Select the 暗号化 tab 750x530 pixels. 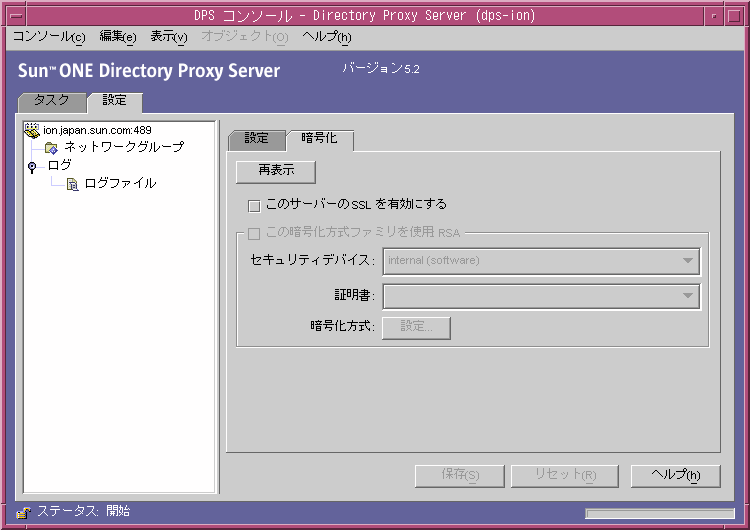click(x=320, y=139)
